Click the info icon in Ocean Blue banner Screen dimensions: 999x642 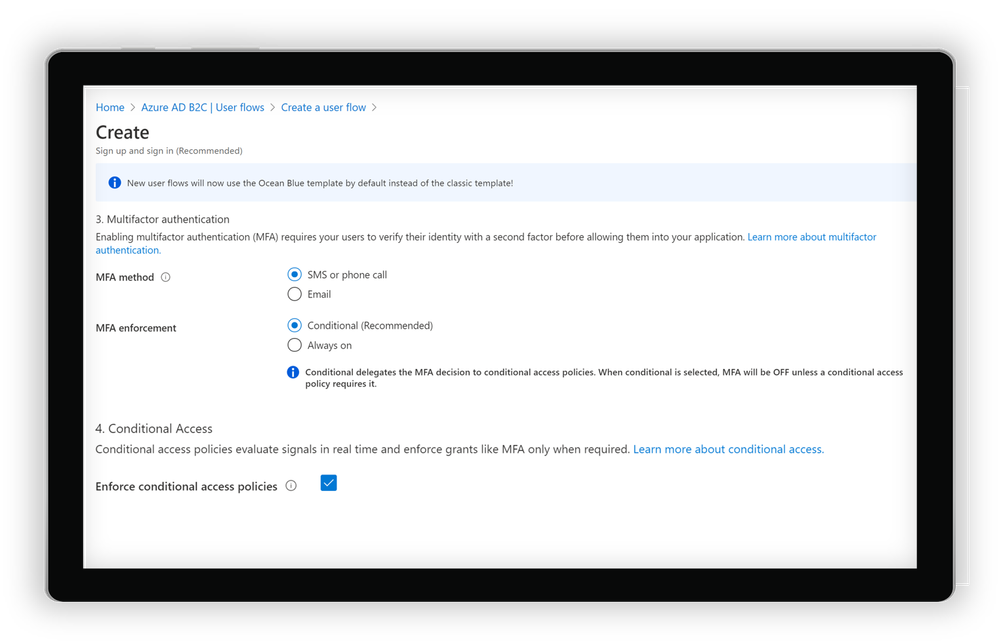(115, 183)
